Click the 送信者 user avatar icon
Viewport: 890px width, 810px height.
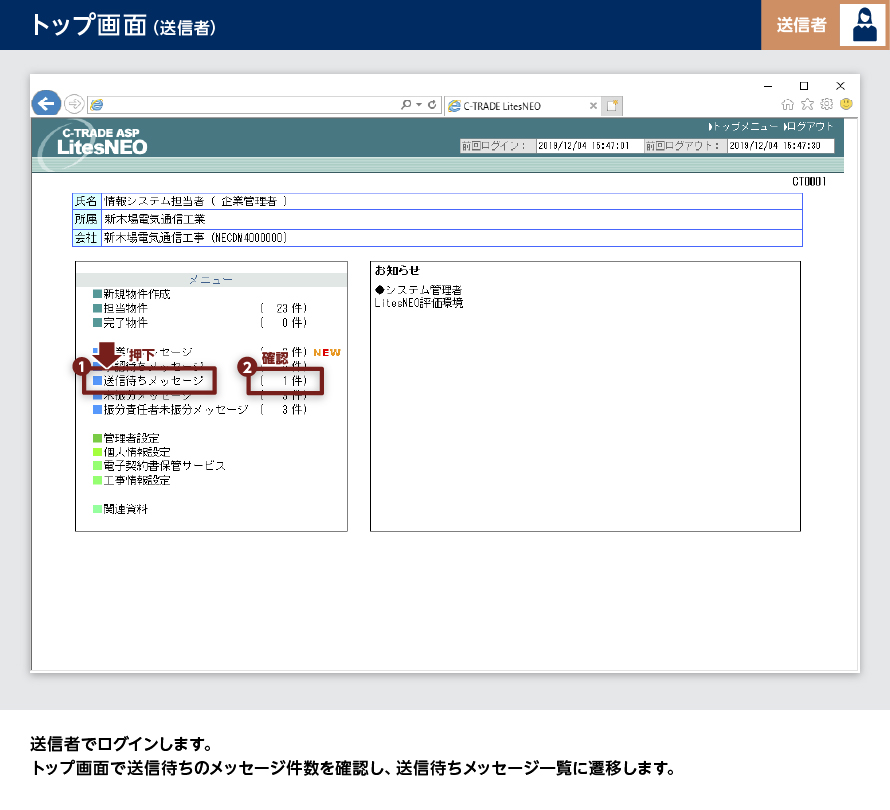(862, 25)
